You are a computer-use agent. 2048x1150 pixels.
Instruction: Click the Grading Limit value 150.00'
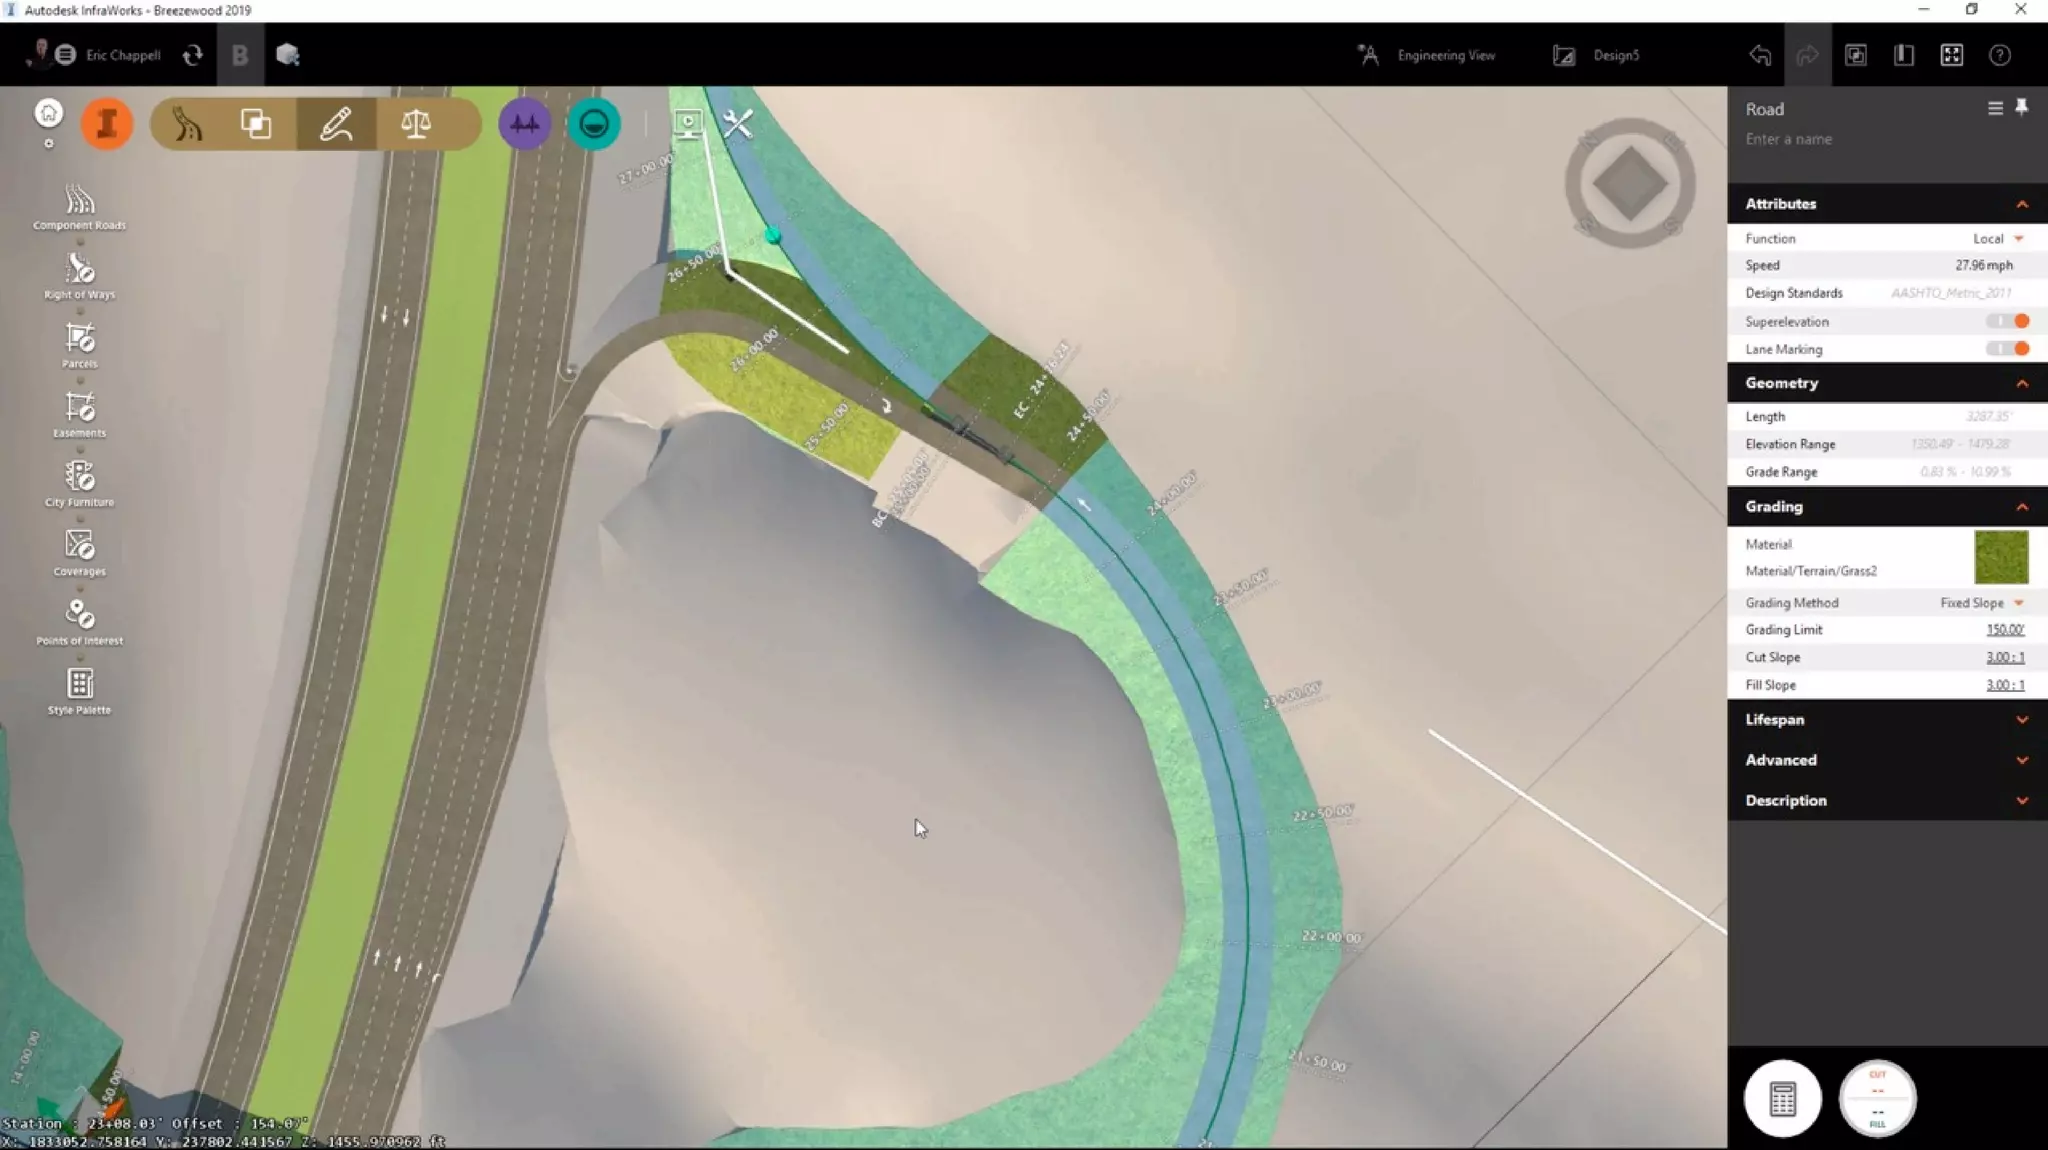[x=2004, y=630]
